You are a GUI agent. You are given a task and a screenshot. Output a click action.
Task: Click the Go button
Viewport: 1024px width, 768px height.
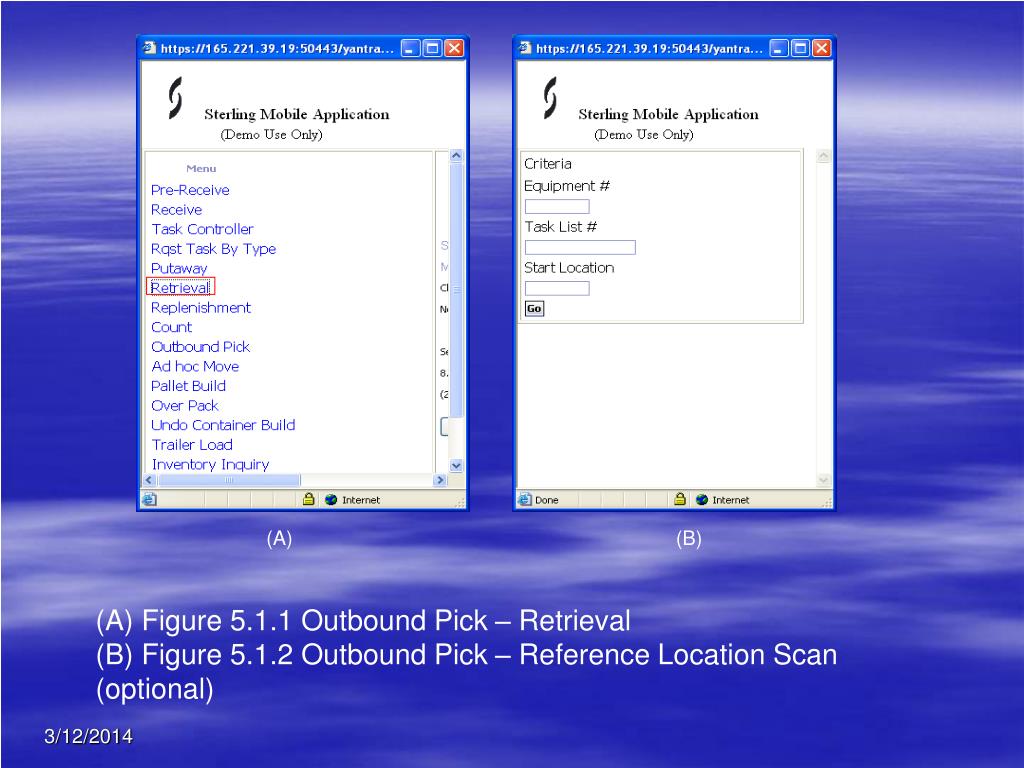point(534,308)
